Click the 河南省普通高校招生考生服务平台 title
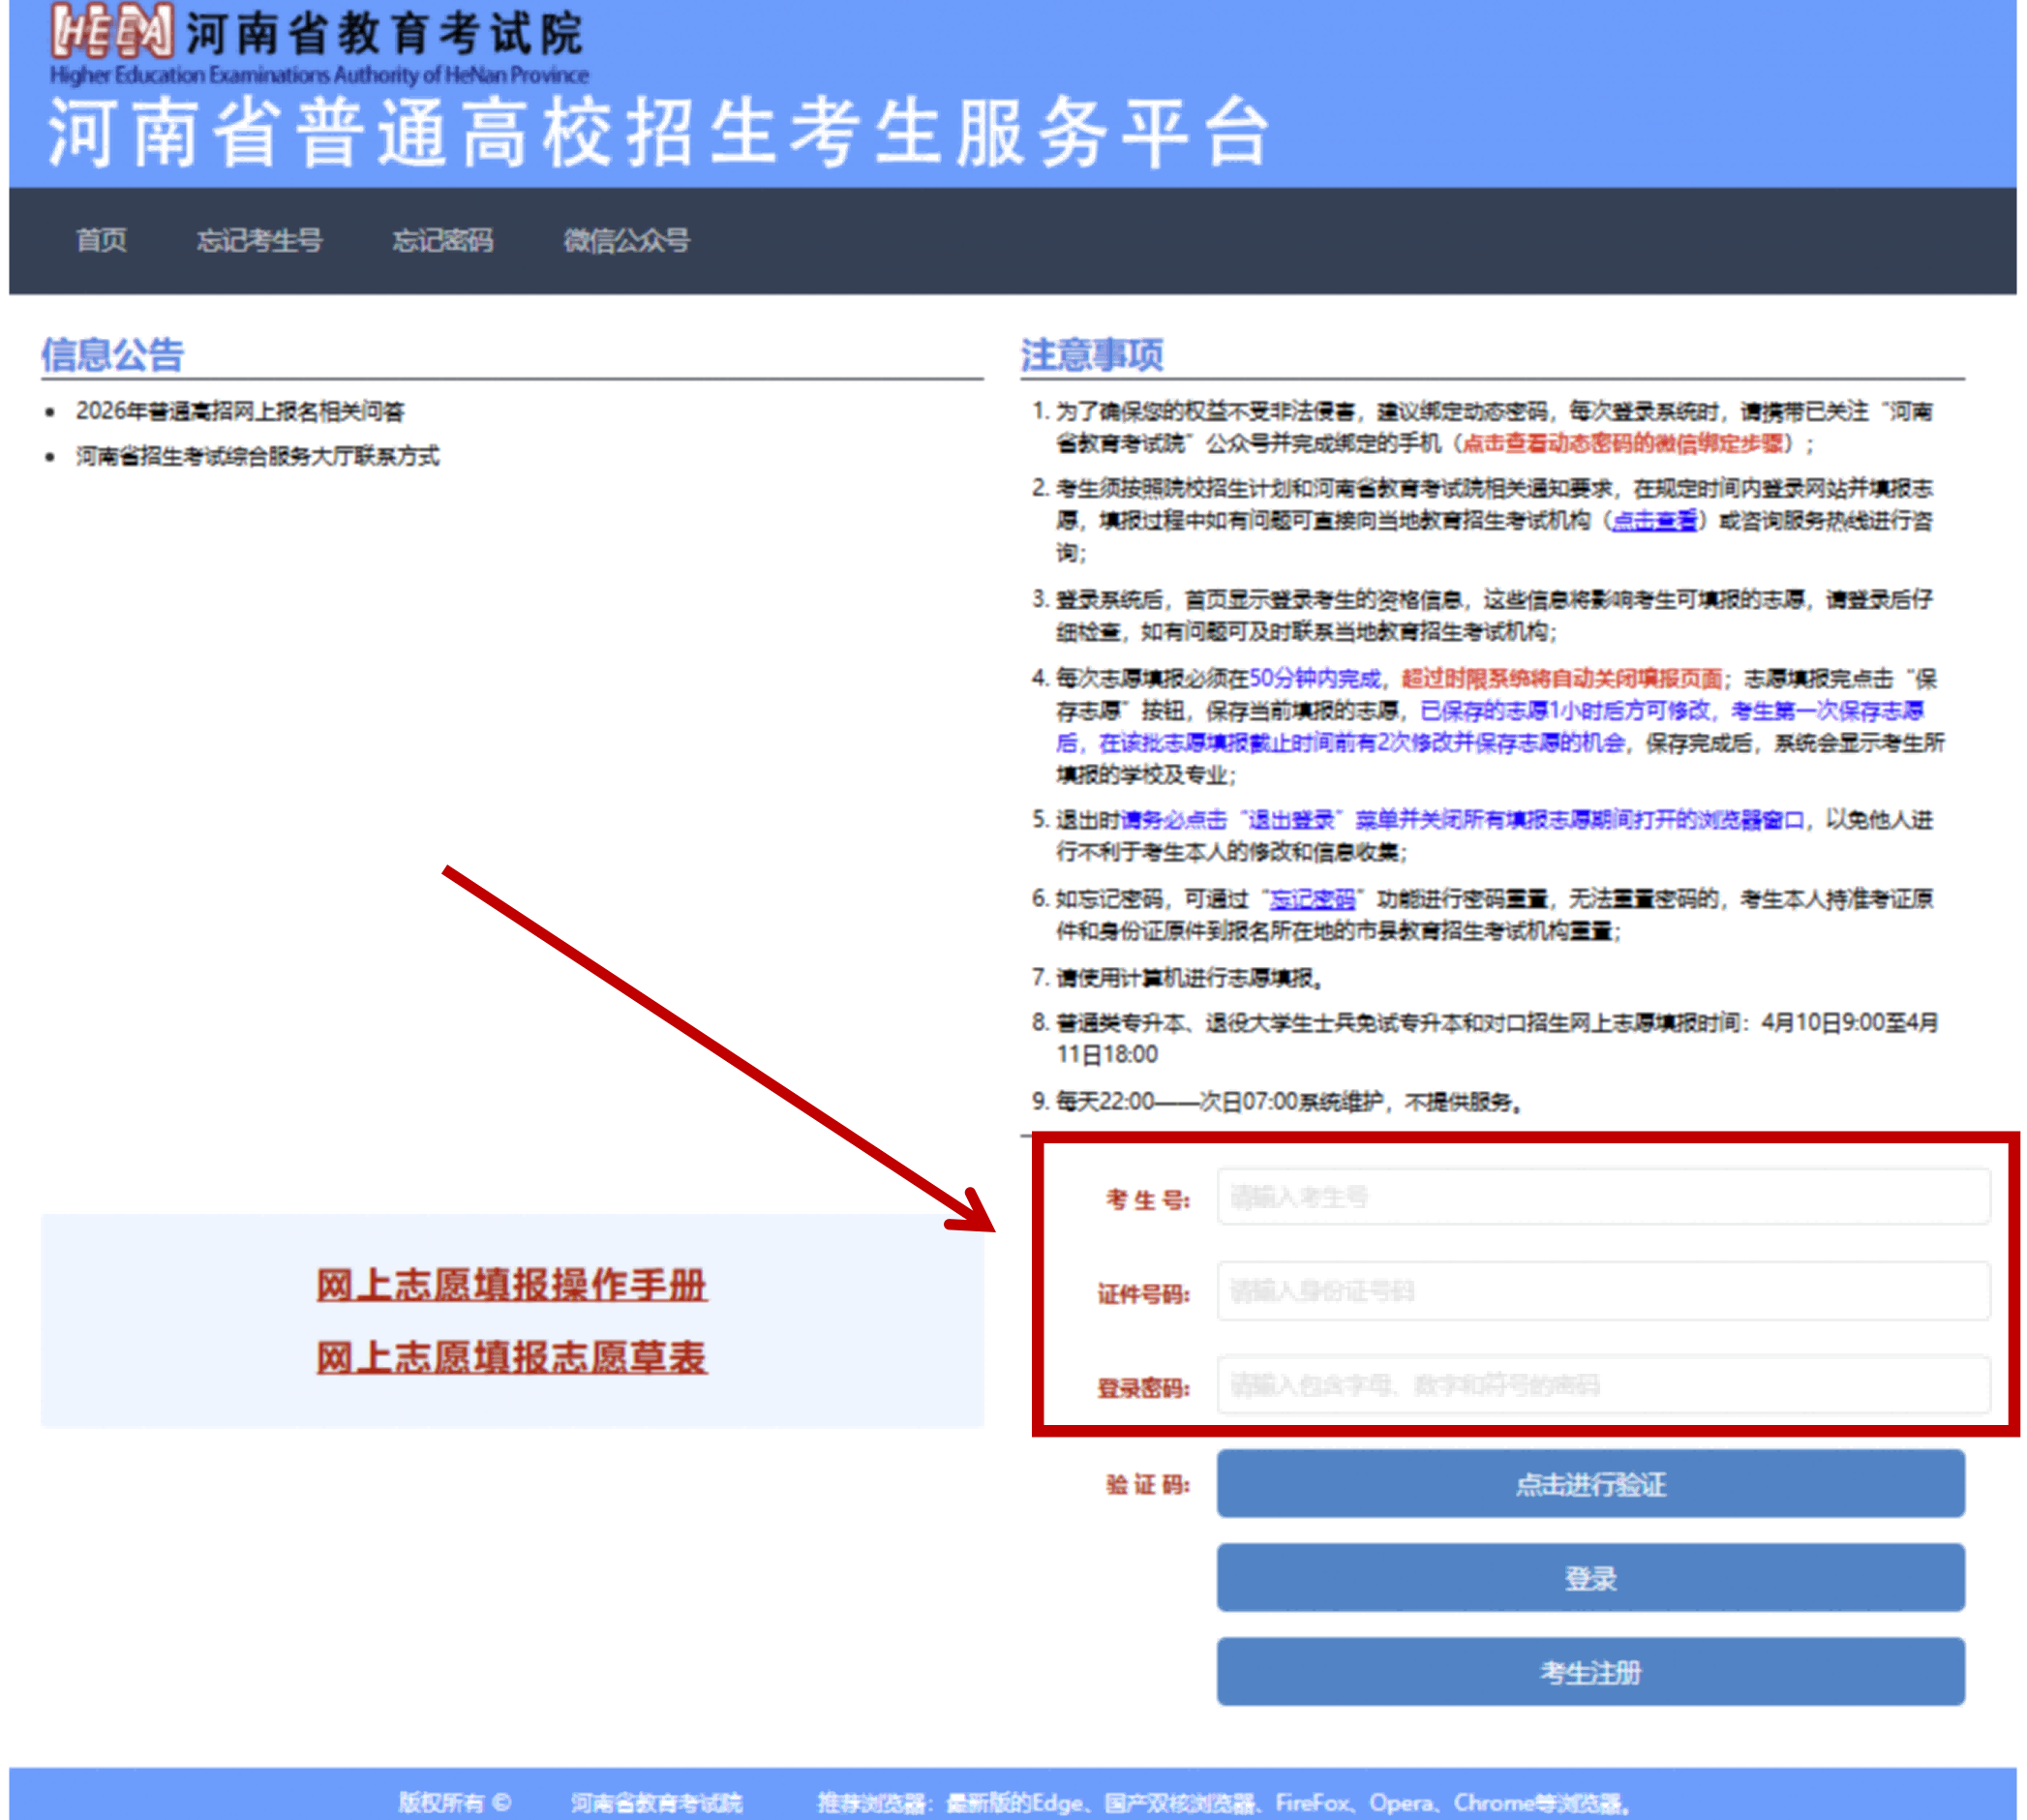This screenshot has height=1820, width=2027. pos(660,133)
